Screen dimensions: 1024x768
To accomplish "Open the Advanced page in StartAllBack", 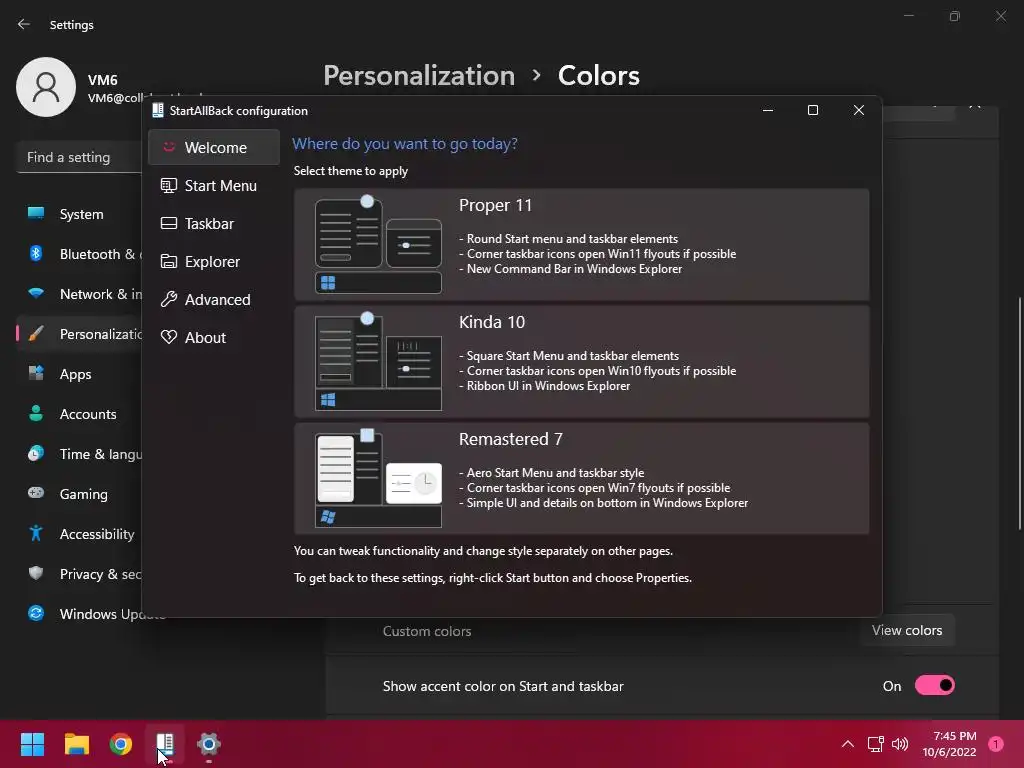I will [214, 299].
